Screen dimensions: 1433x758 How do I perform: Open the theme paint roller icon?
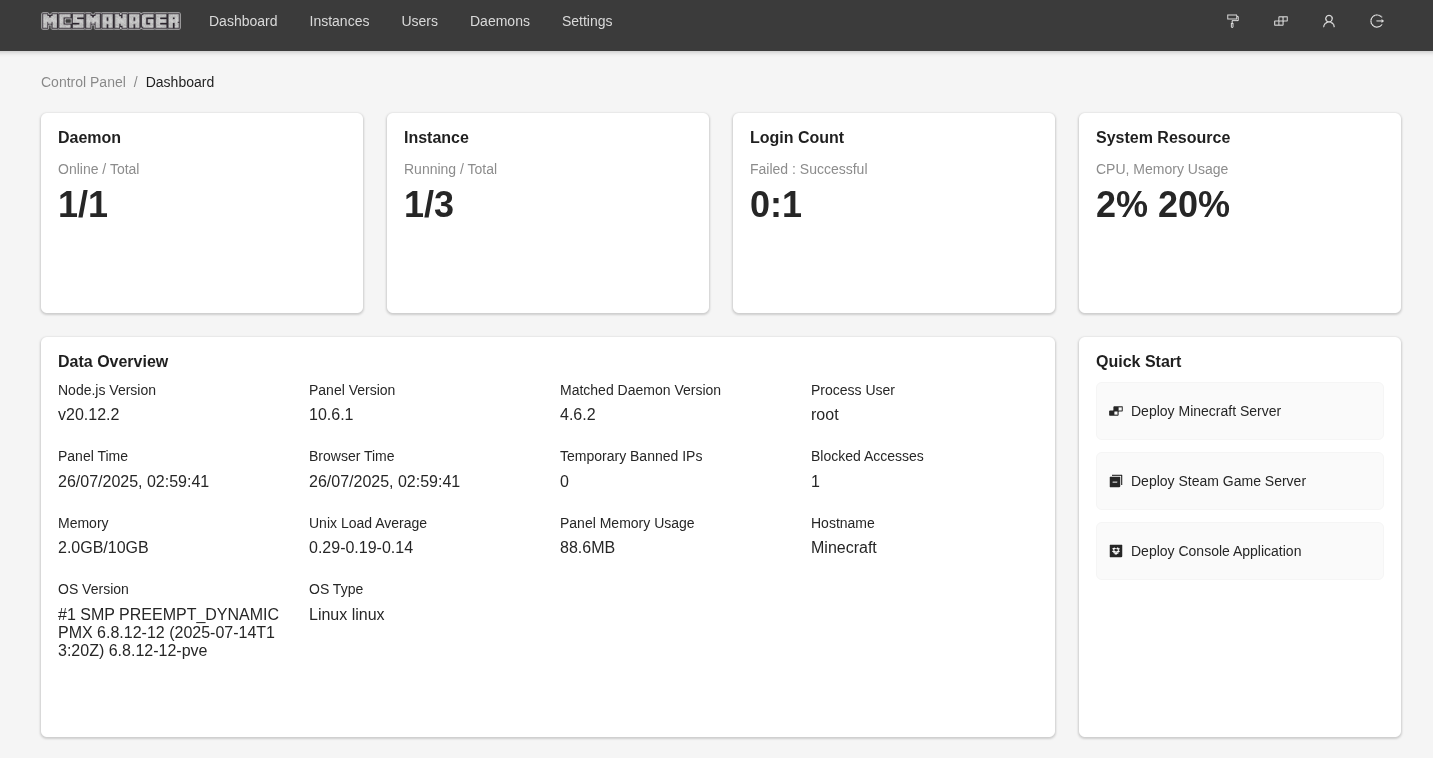tap(1233, 21)
